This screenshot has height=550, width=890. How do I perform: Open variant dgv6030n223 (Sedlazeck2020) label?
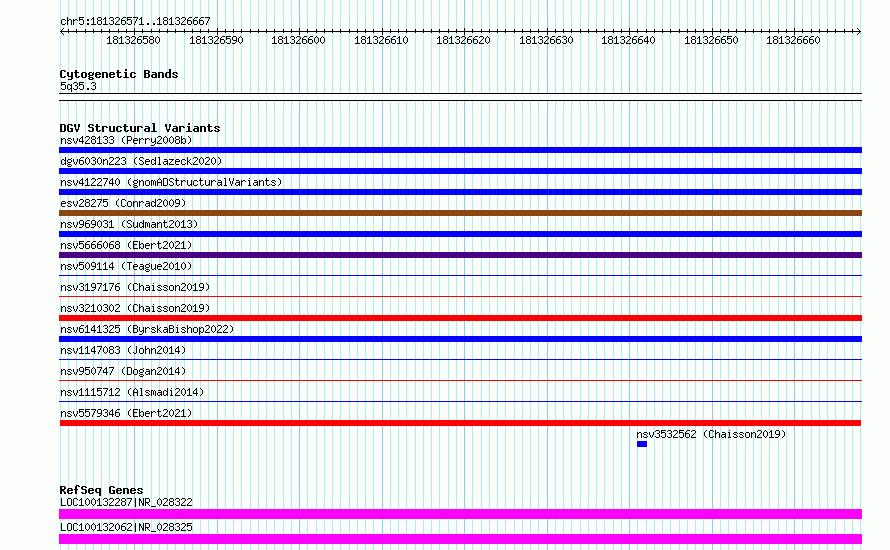141,161
